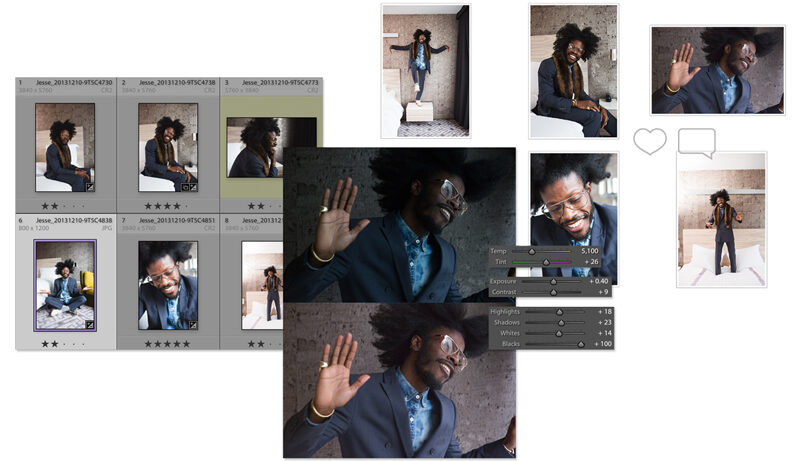Adjust the Temp slider handle
800x461 pixels.
tap(532, 251)
